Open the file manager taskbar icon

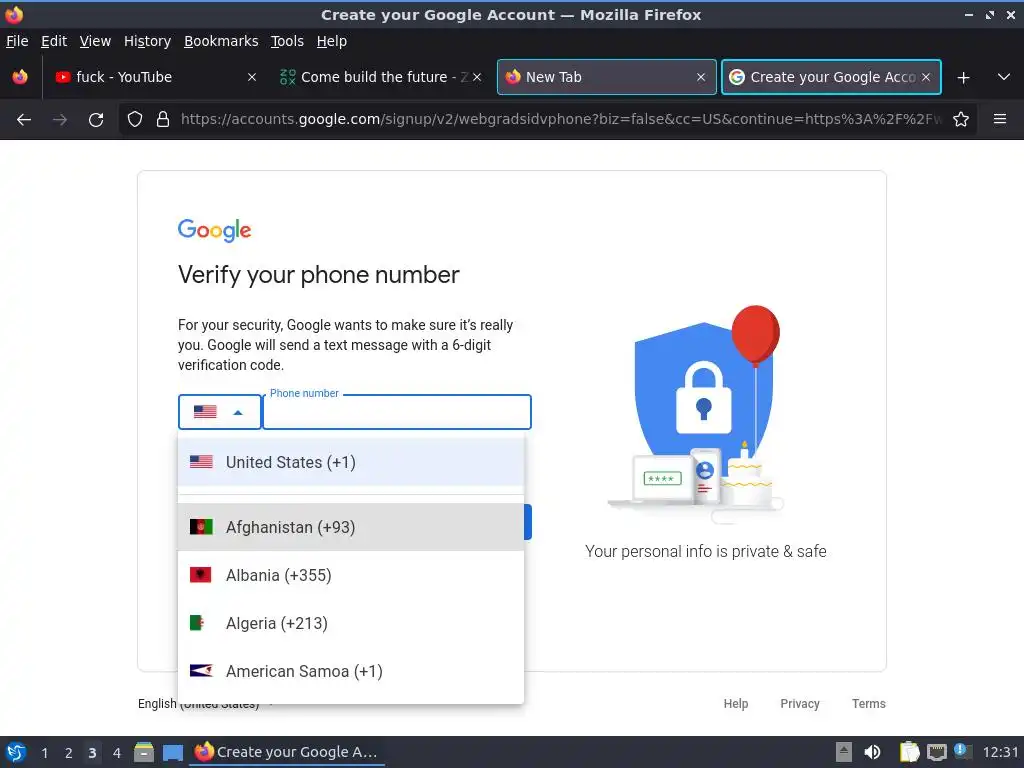coord(144,752)
